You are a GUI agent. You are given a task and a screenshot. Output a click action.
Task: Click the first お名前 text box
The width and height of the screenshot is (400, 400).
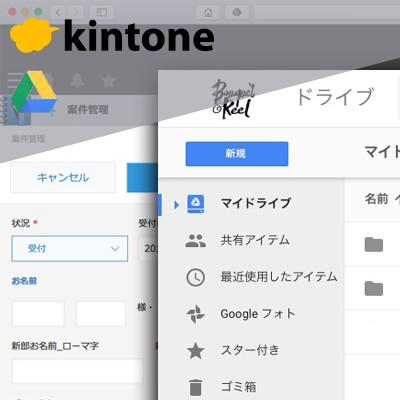coord(38,314)
